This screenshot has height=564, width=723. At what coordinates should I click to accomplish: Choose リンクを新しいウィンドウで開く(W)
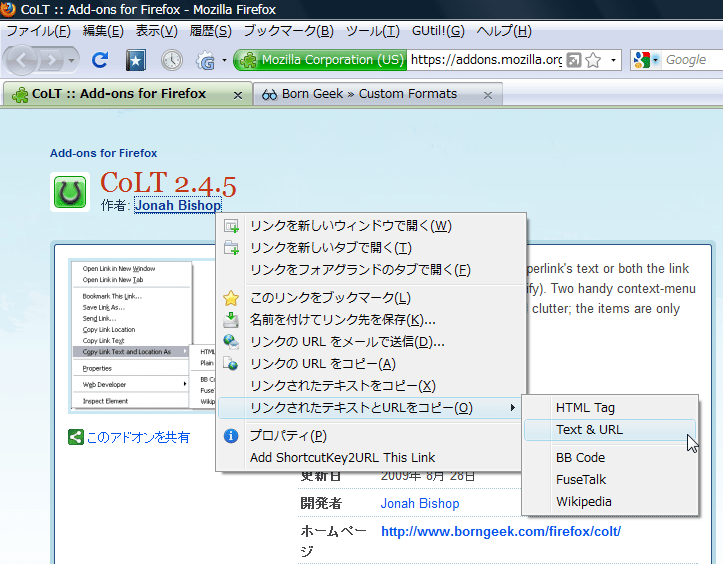tap(371, 226)
